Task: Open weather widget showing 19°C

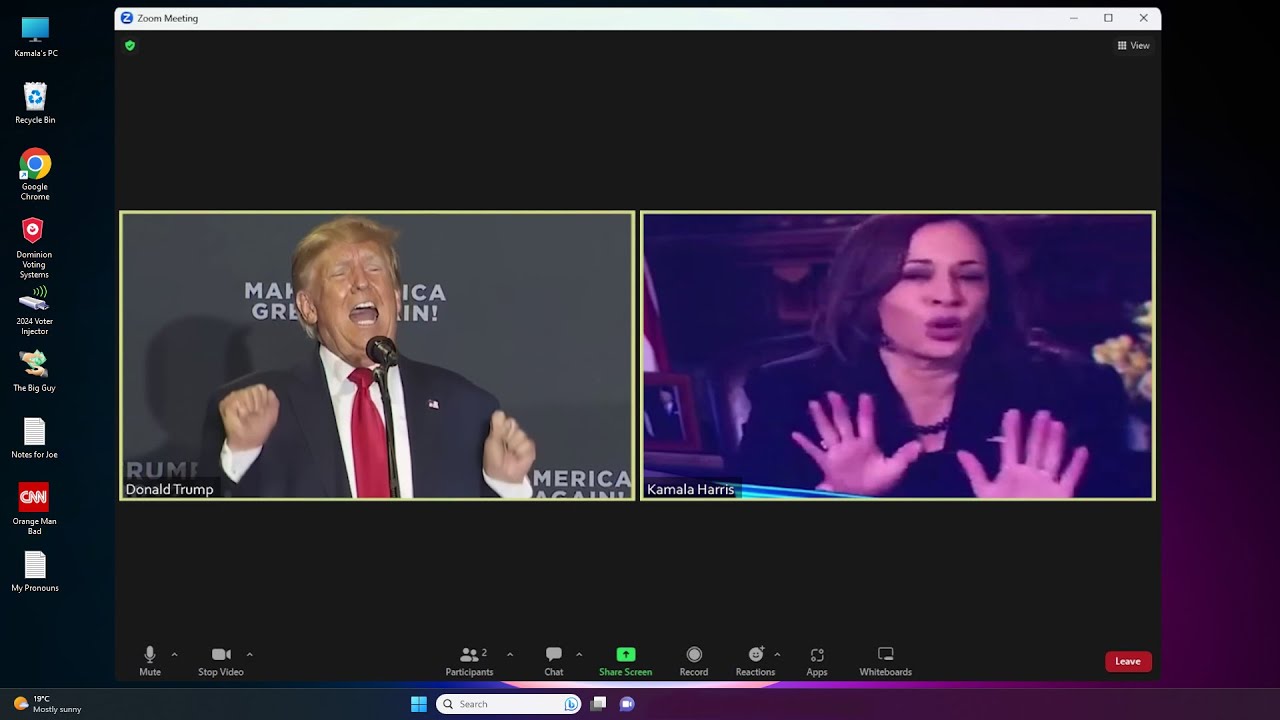Action: (47, 704)
